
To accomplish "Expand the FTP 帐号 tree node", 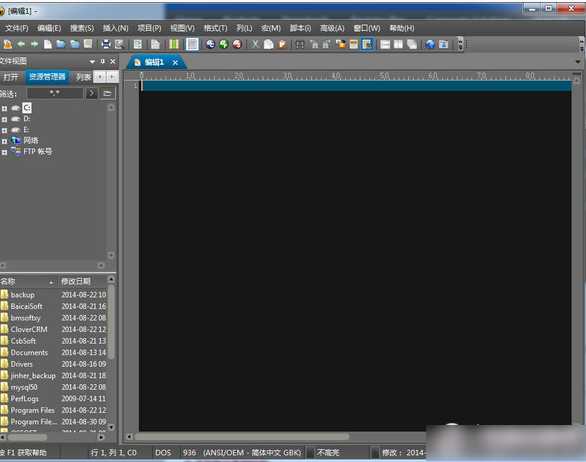I will point(4,152).
